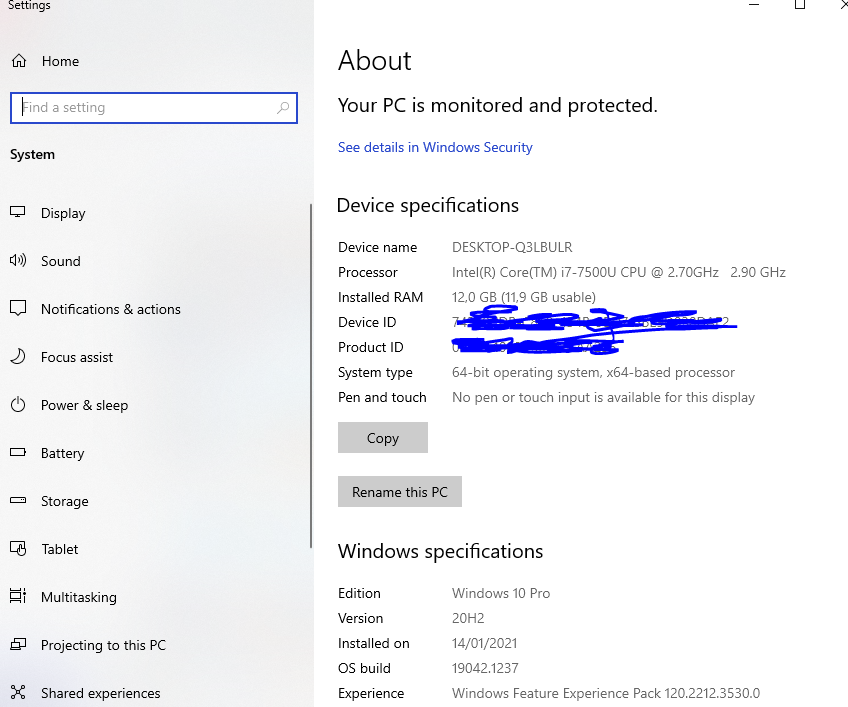Click the Shared experiences icon
This screenshot has width=848, height=707.
click(18, 692)
